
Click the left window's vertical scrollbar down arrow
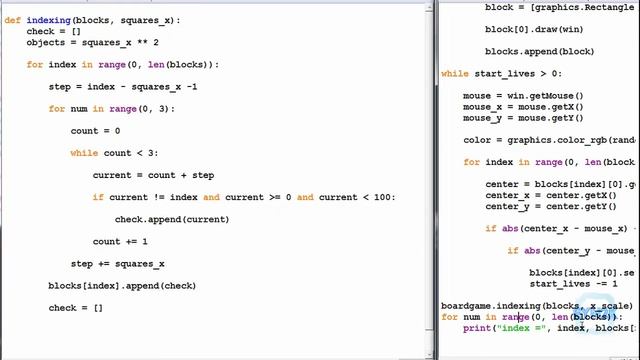click(x=429, y=355)
